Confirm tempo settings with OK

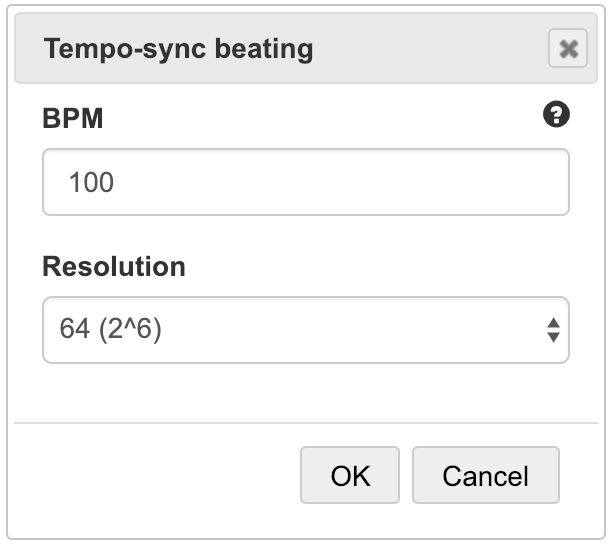click(x=350, y=475)
